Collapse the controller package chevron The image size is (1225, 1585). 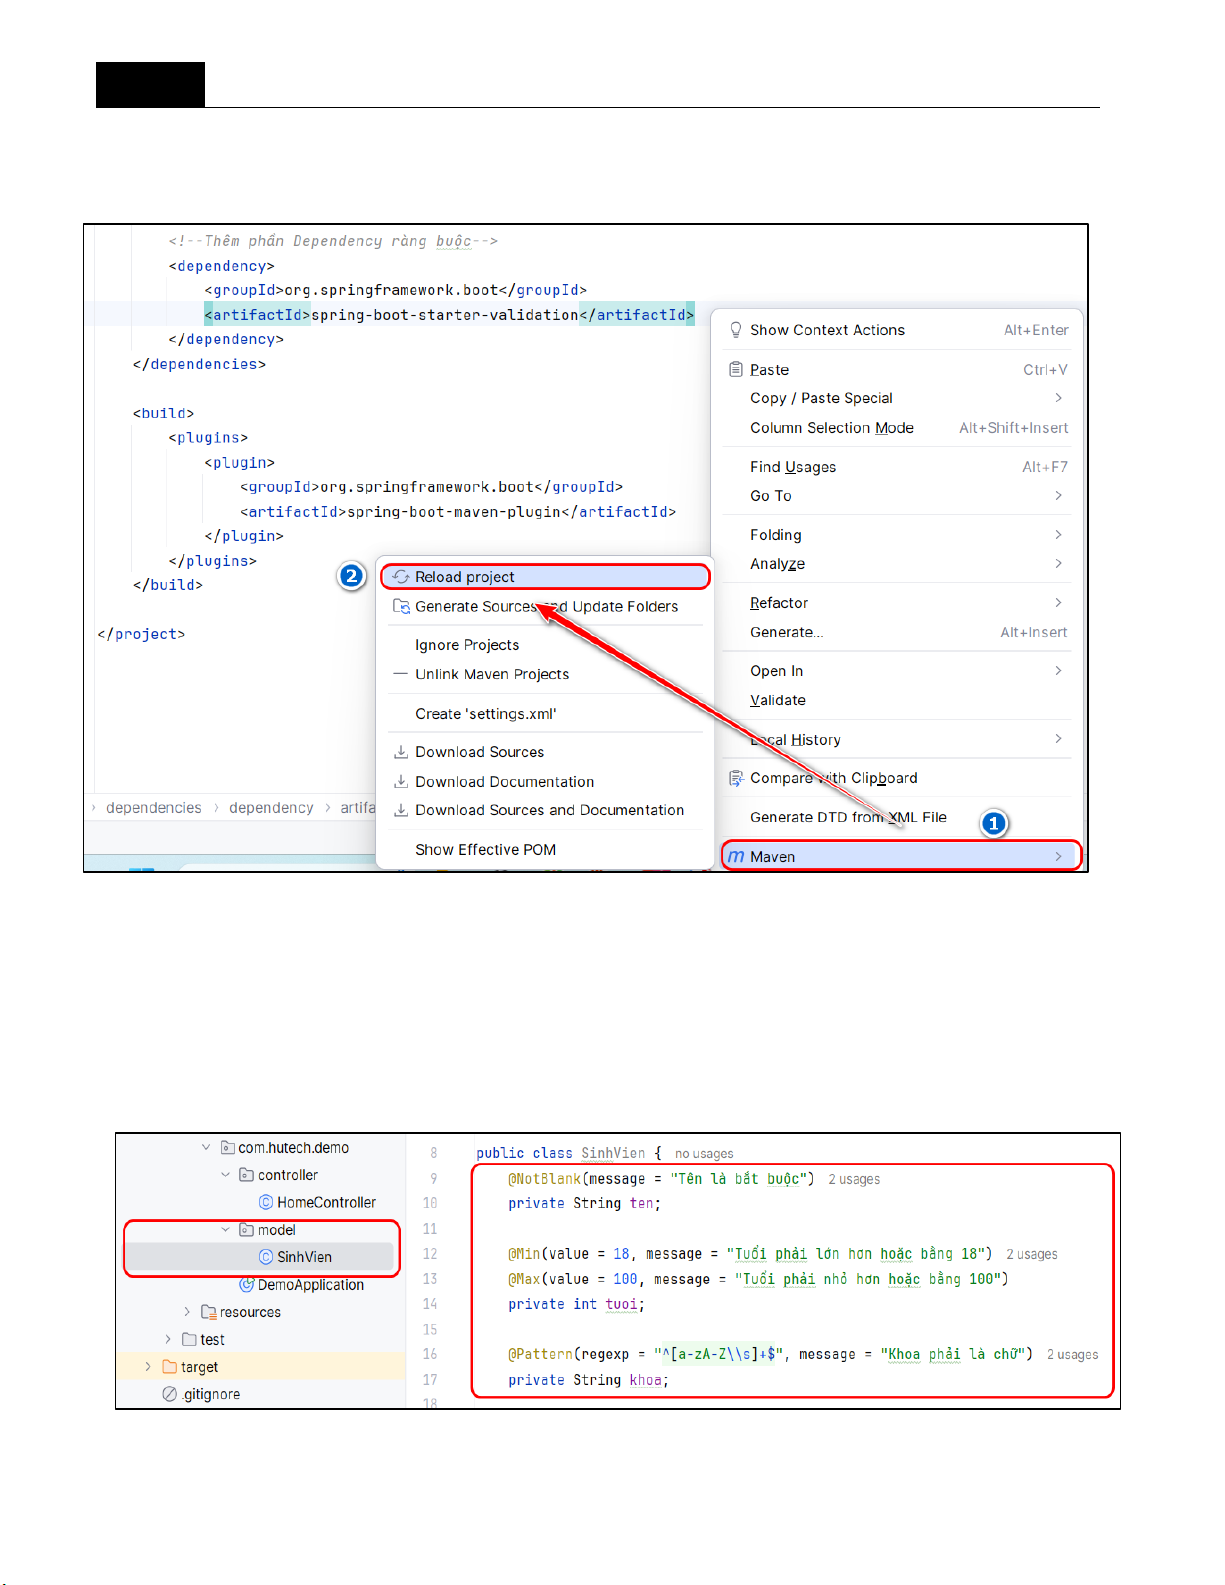coord(226,1175)
